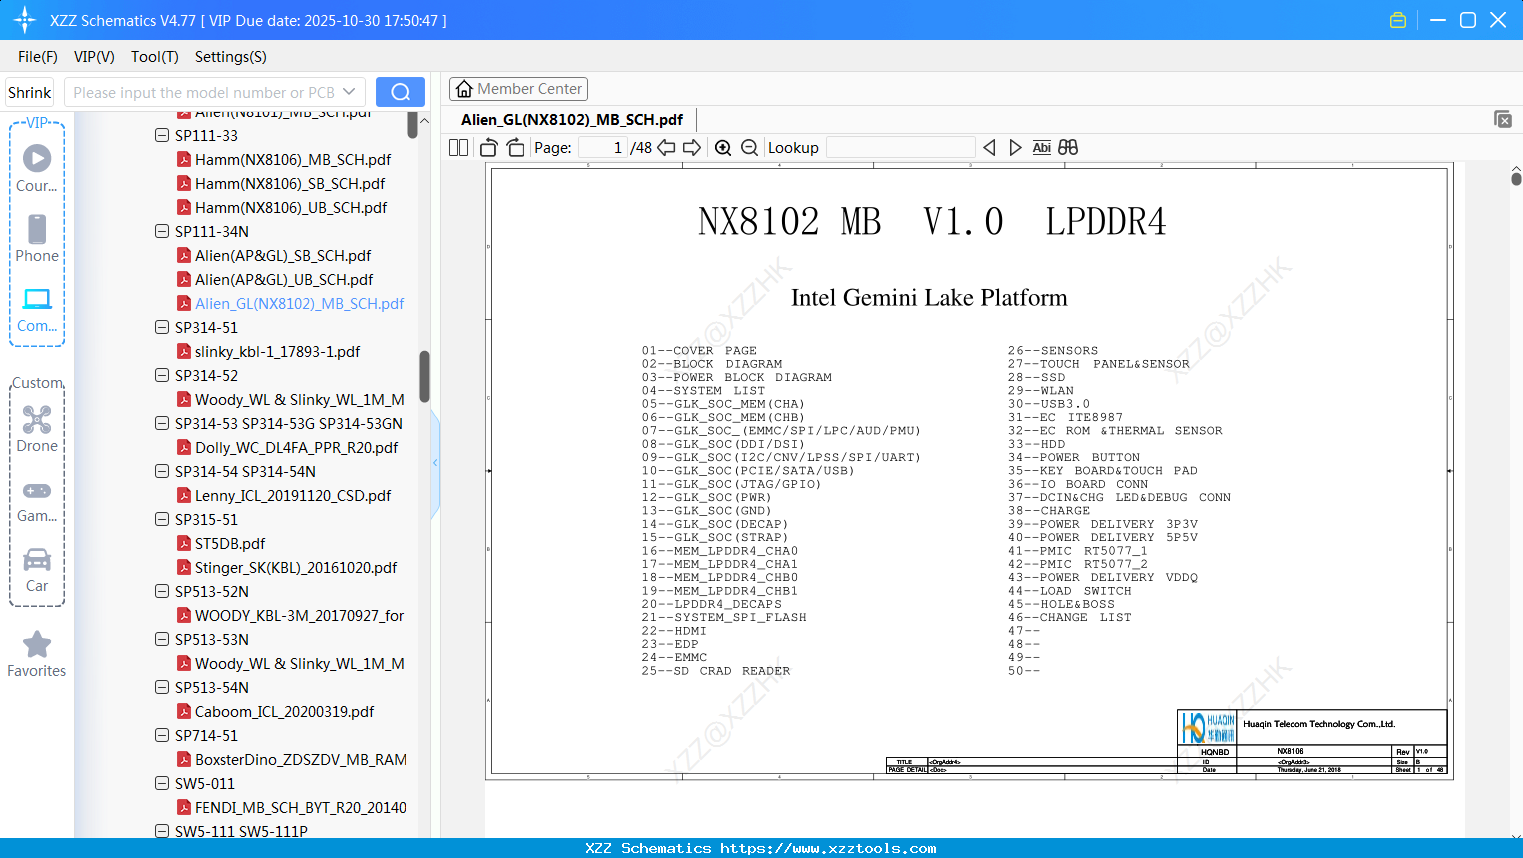The image size is (1523, 858).
Task: Click the magnifier search button
Action: click(x=400, y=92)
